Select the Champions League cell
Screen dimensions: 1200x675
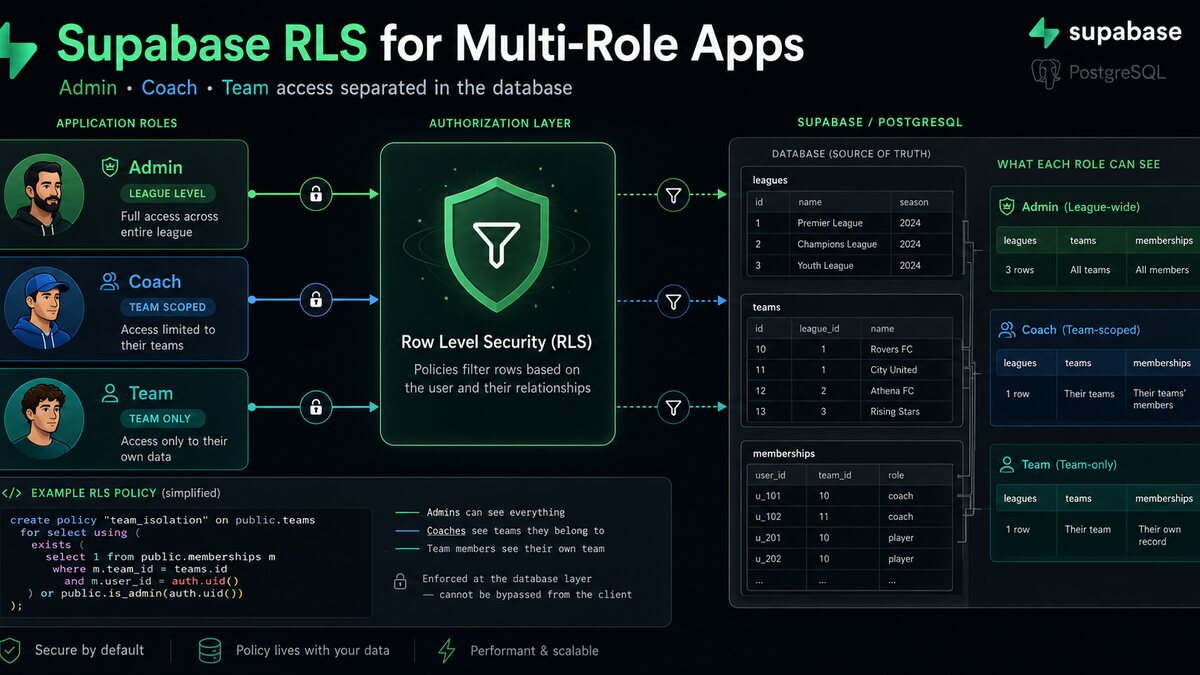point(837,244)
